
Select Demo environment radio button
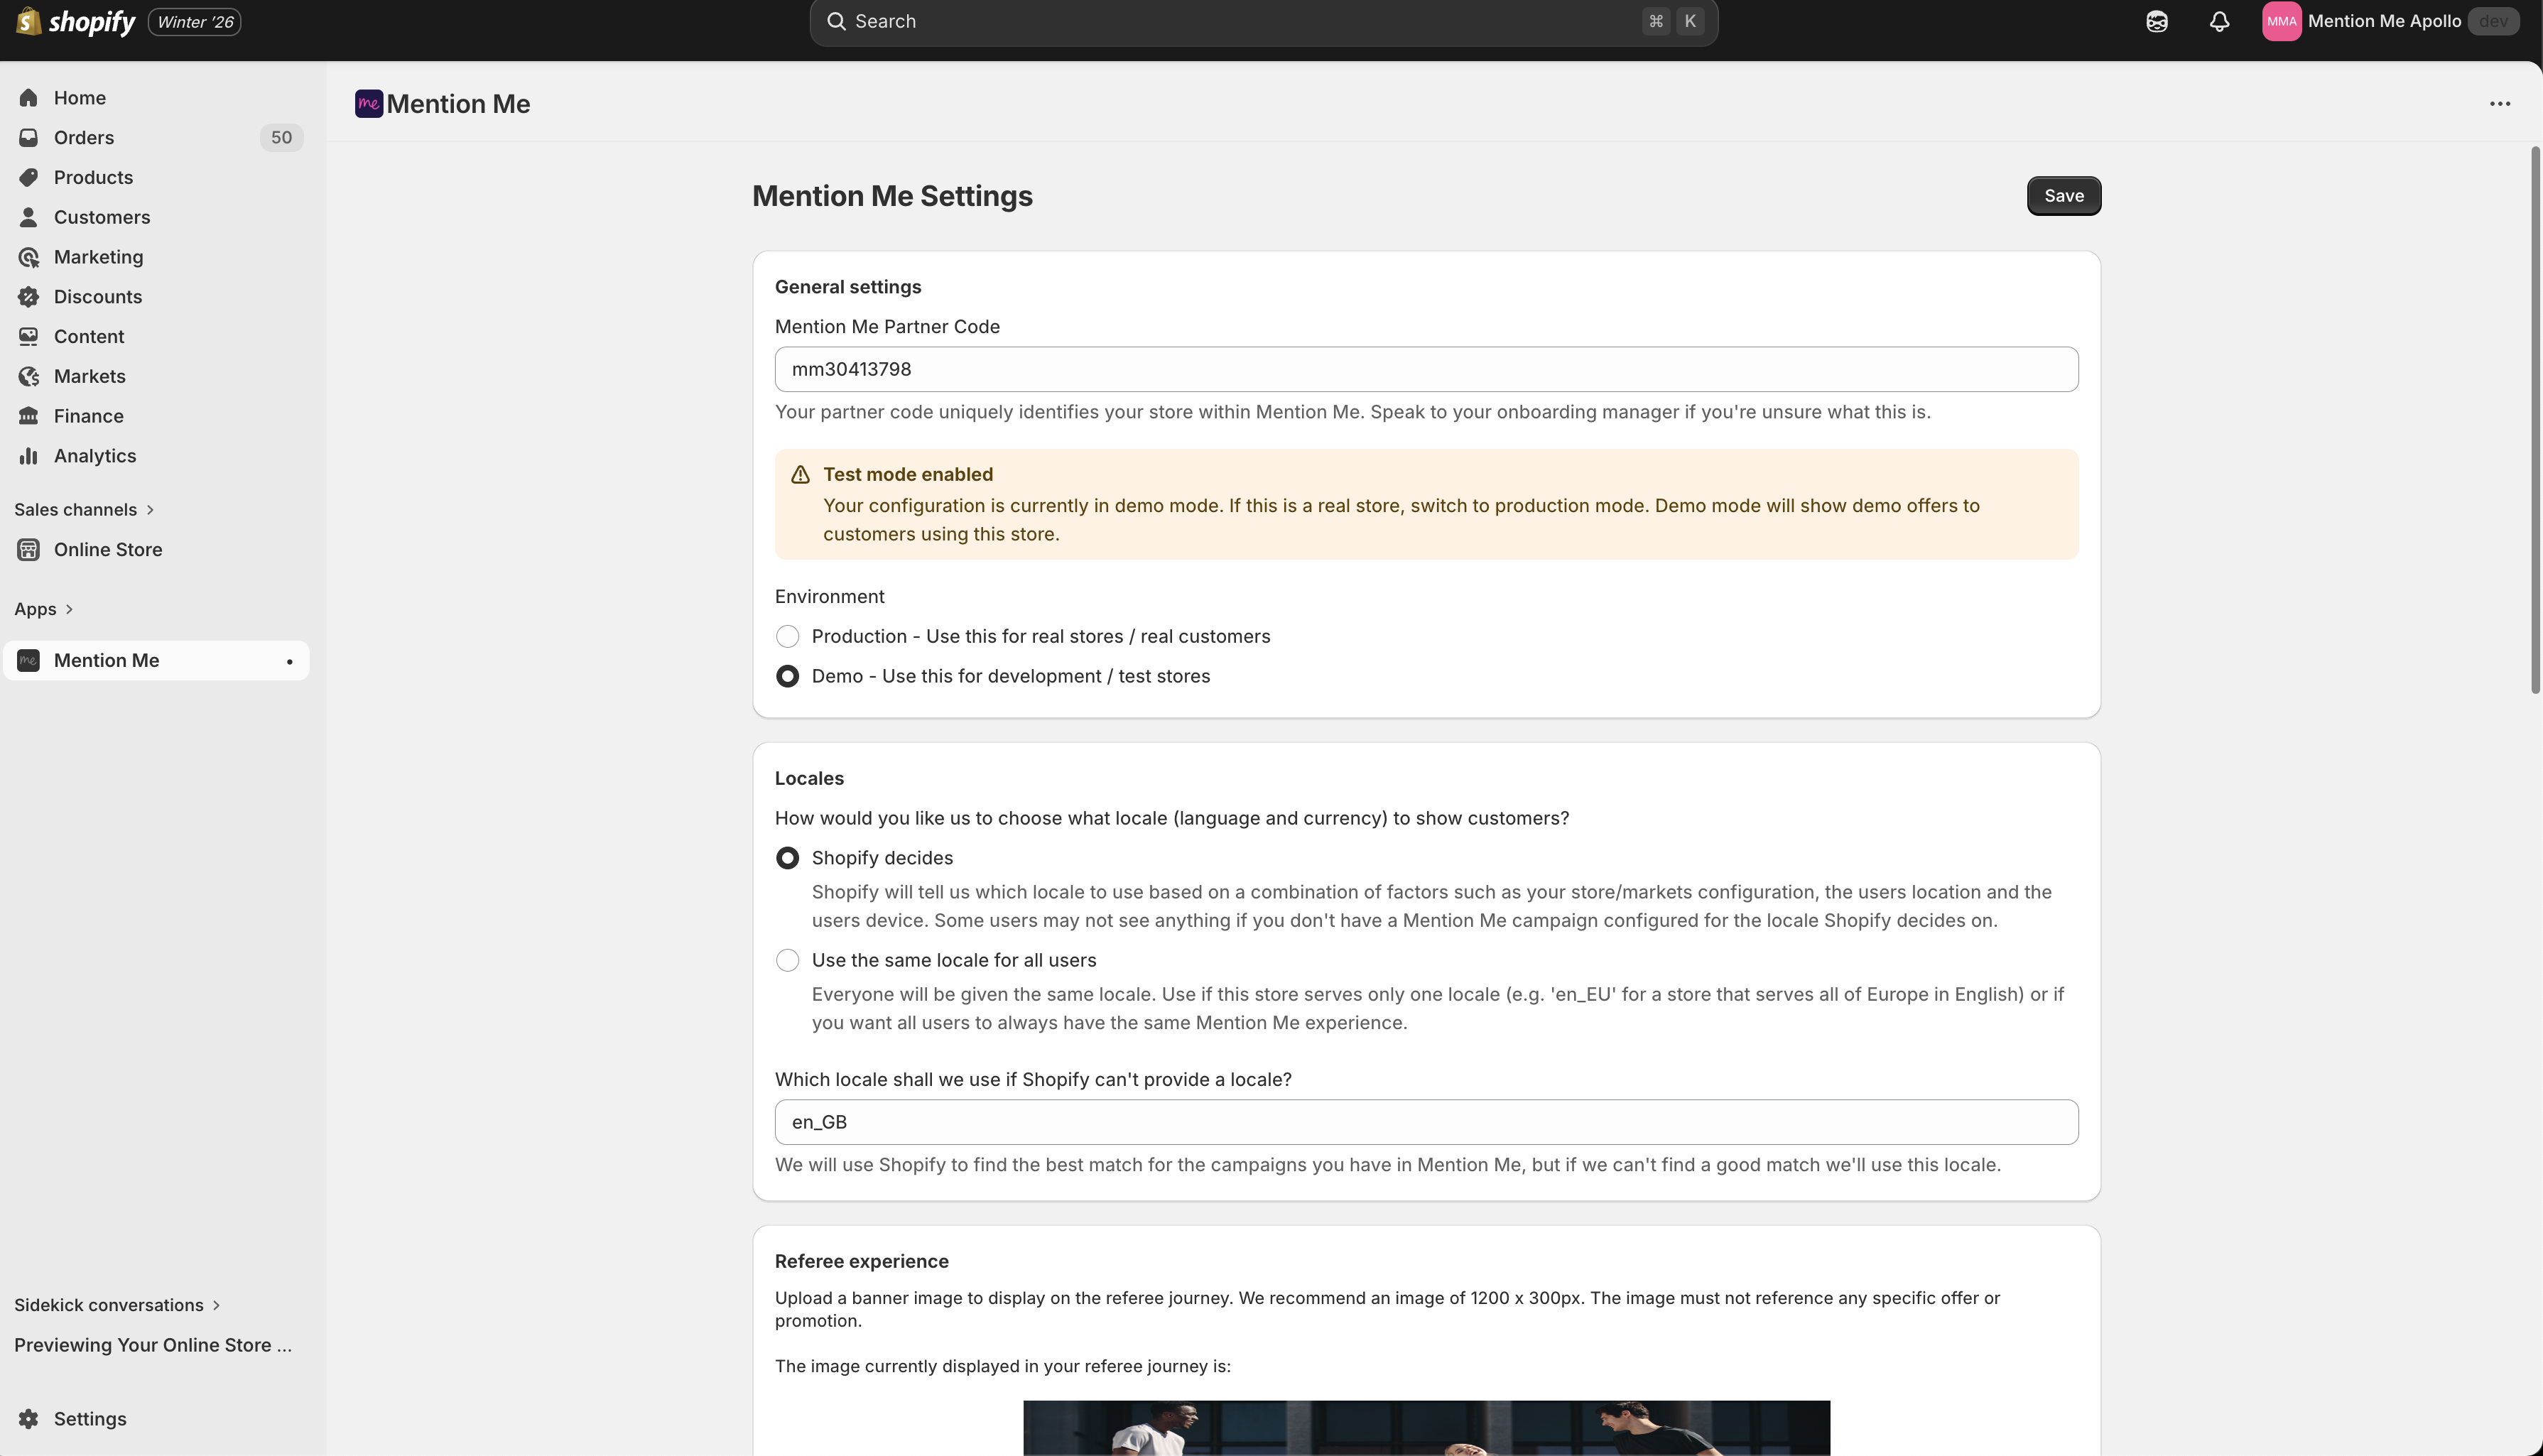[787, 677]
